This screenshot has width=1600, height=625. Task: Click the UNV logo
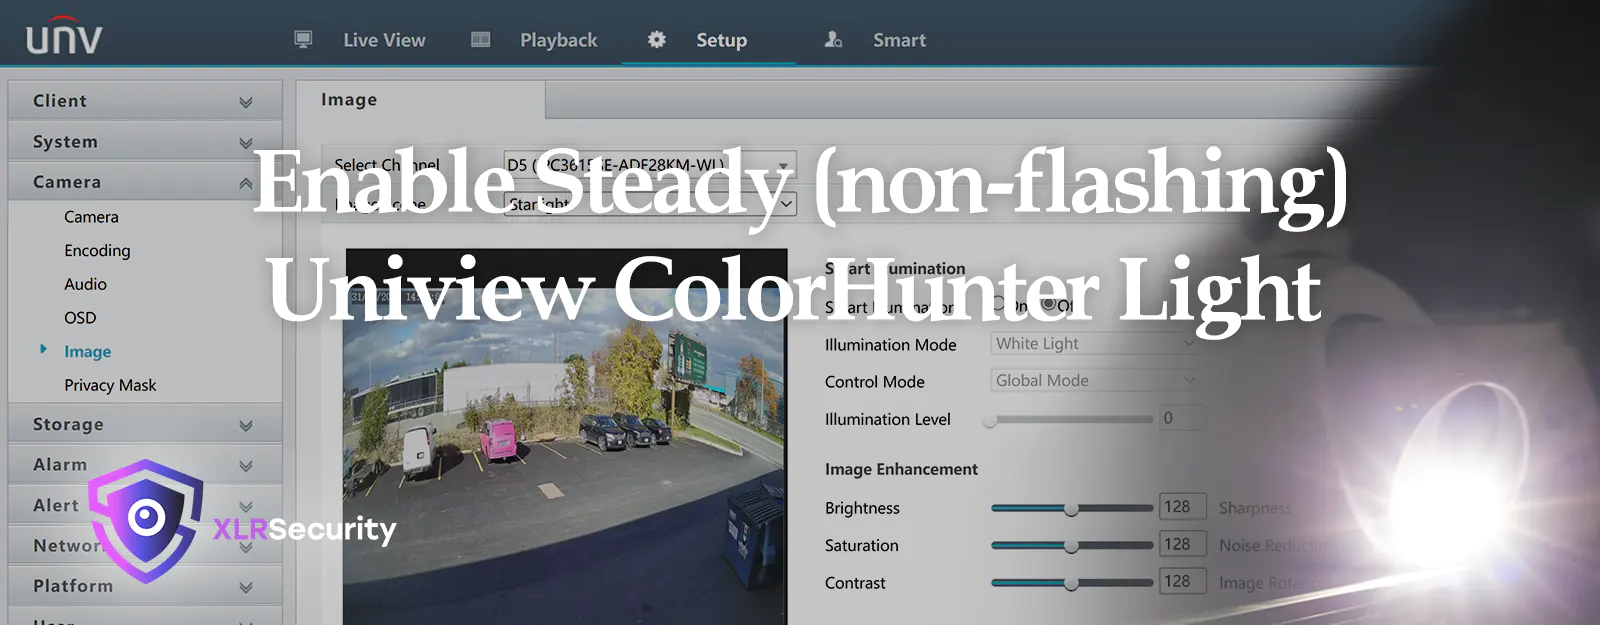(64, 36)
